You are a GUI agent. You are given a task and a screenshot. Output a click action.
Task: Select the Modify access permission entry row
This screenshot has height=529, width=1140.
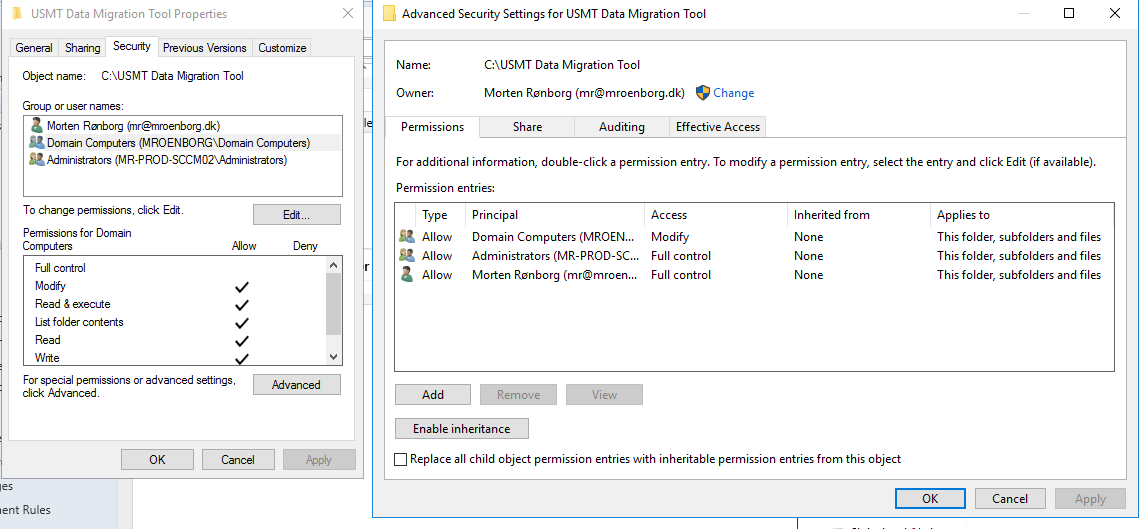[x=754, y=237]
